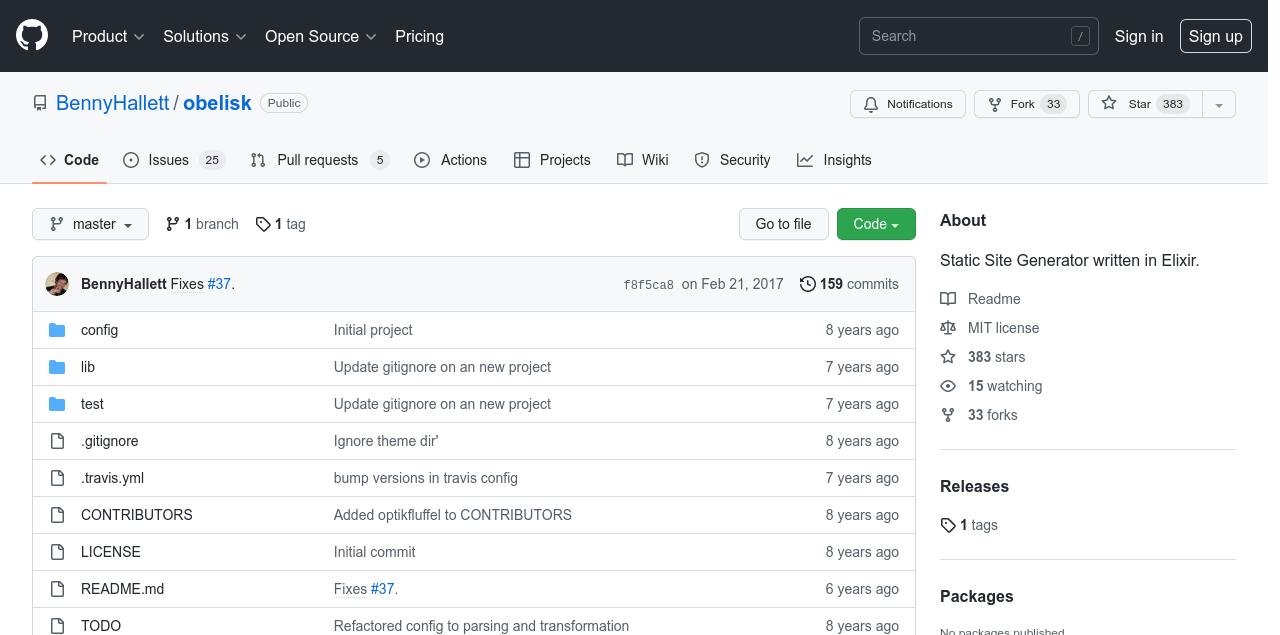Open the Pull requests tab
This screenshot has height=635, width=1280.
pyautogui.click(x=319, y=160)
